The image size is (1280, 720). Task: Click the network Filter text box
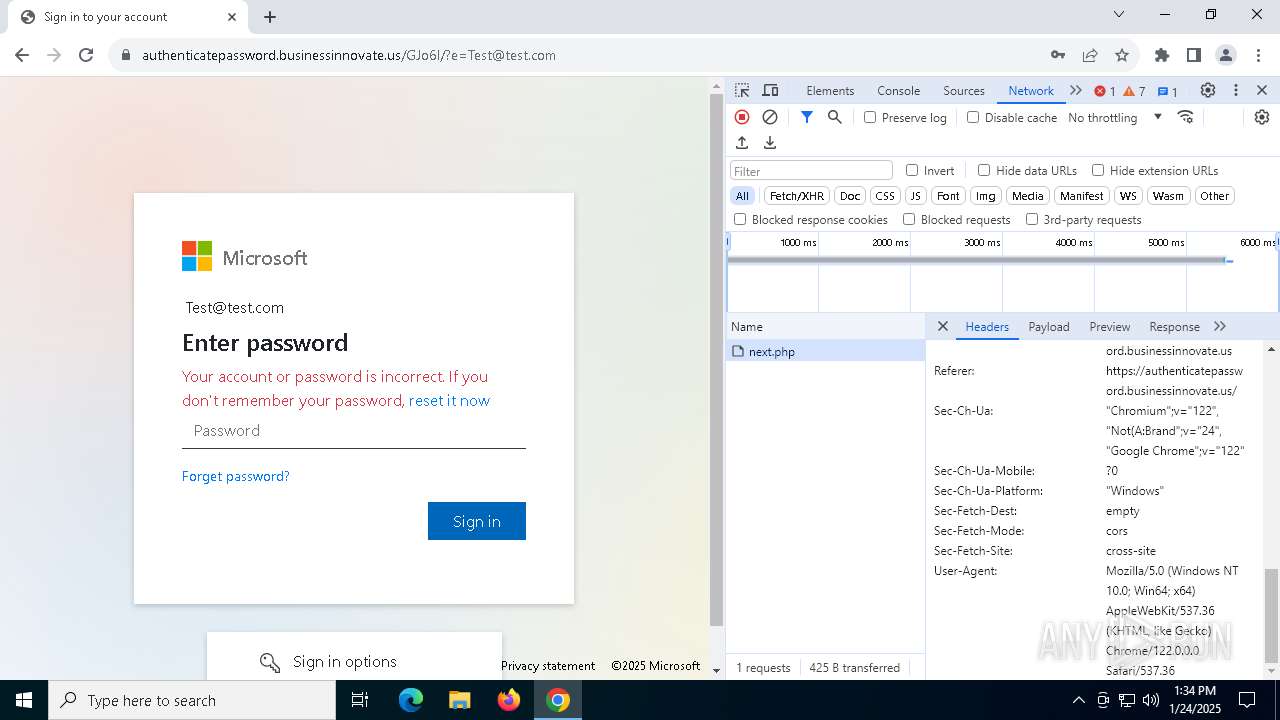click(811, 170)
